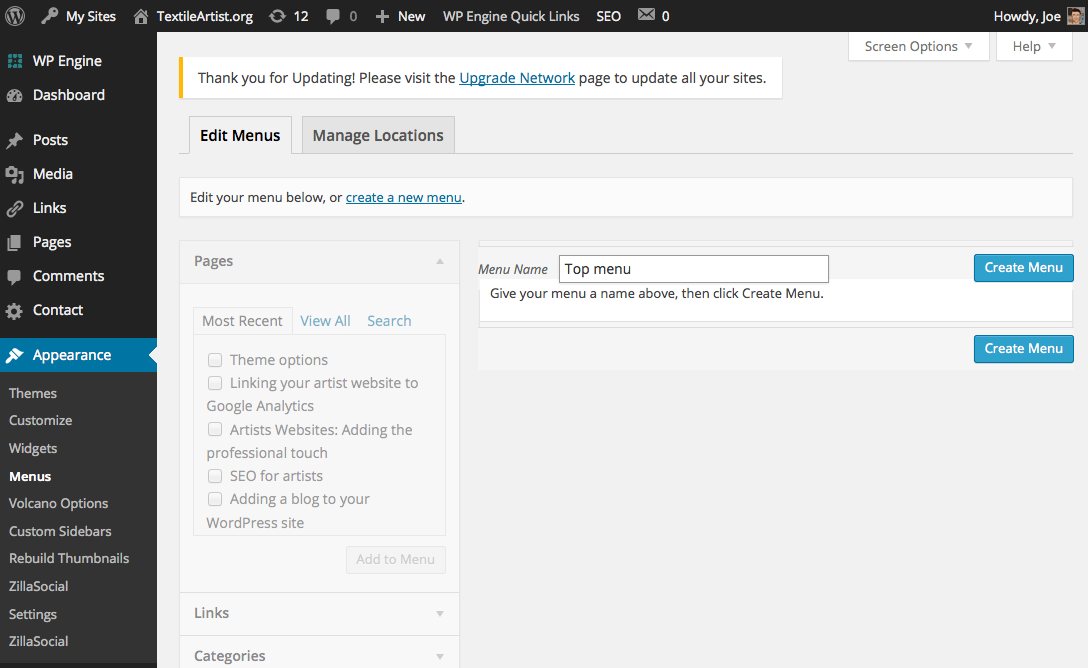Click Joe's user avatar
Viewport: 1088px width, 668px height.
pos(1076,16)
